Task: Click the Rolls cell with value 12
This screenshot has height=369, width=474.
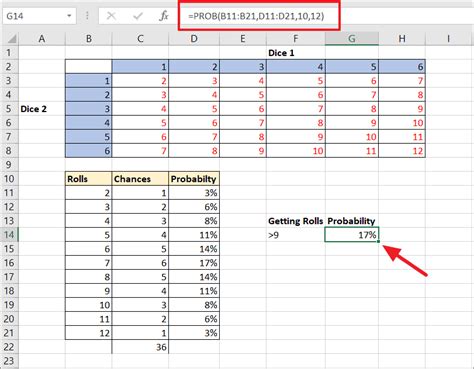Action: (x=89, y=333)
